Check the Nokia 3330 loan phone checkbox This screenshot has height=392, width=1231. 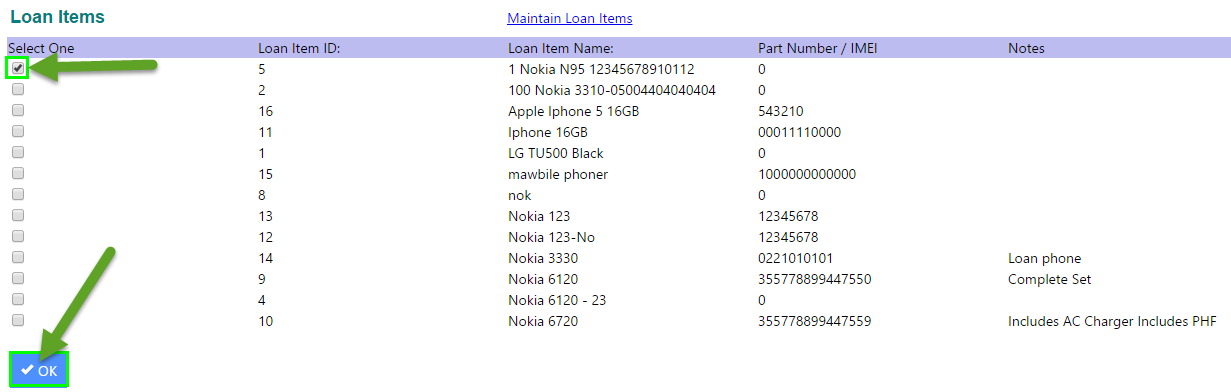tap(18, 257)
